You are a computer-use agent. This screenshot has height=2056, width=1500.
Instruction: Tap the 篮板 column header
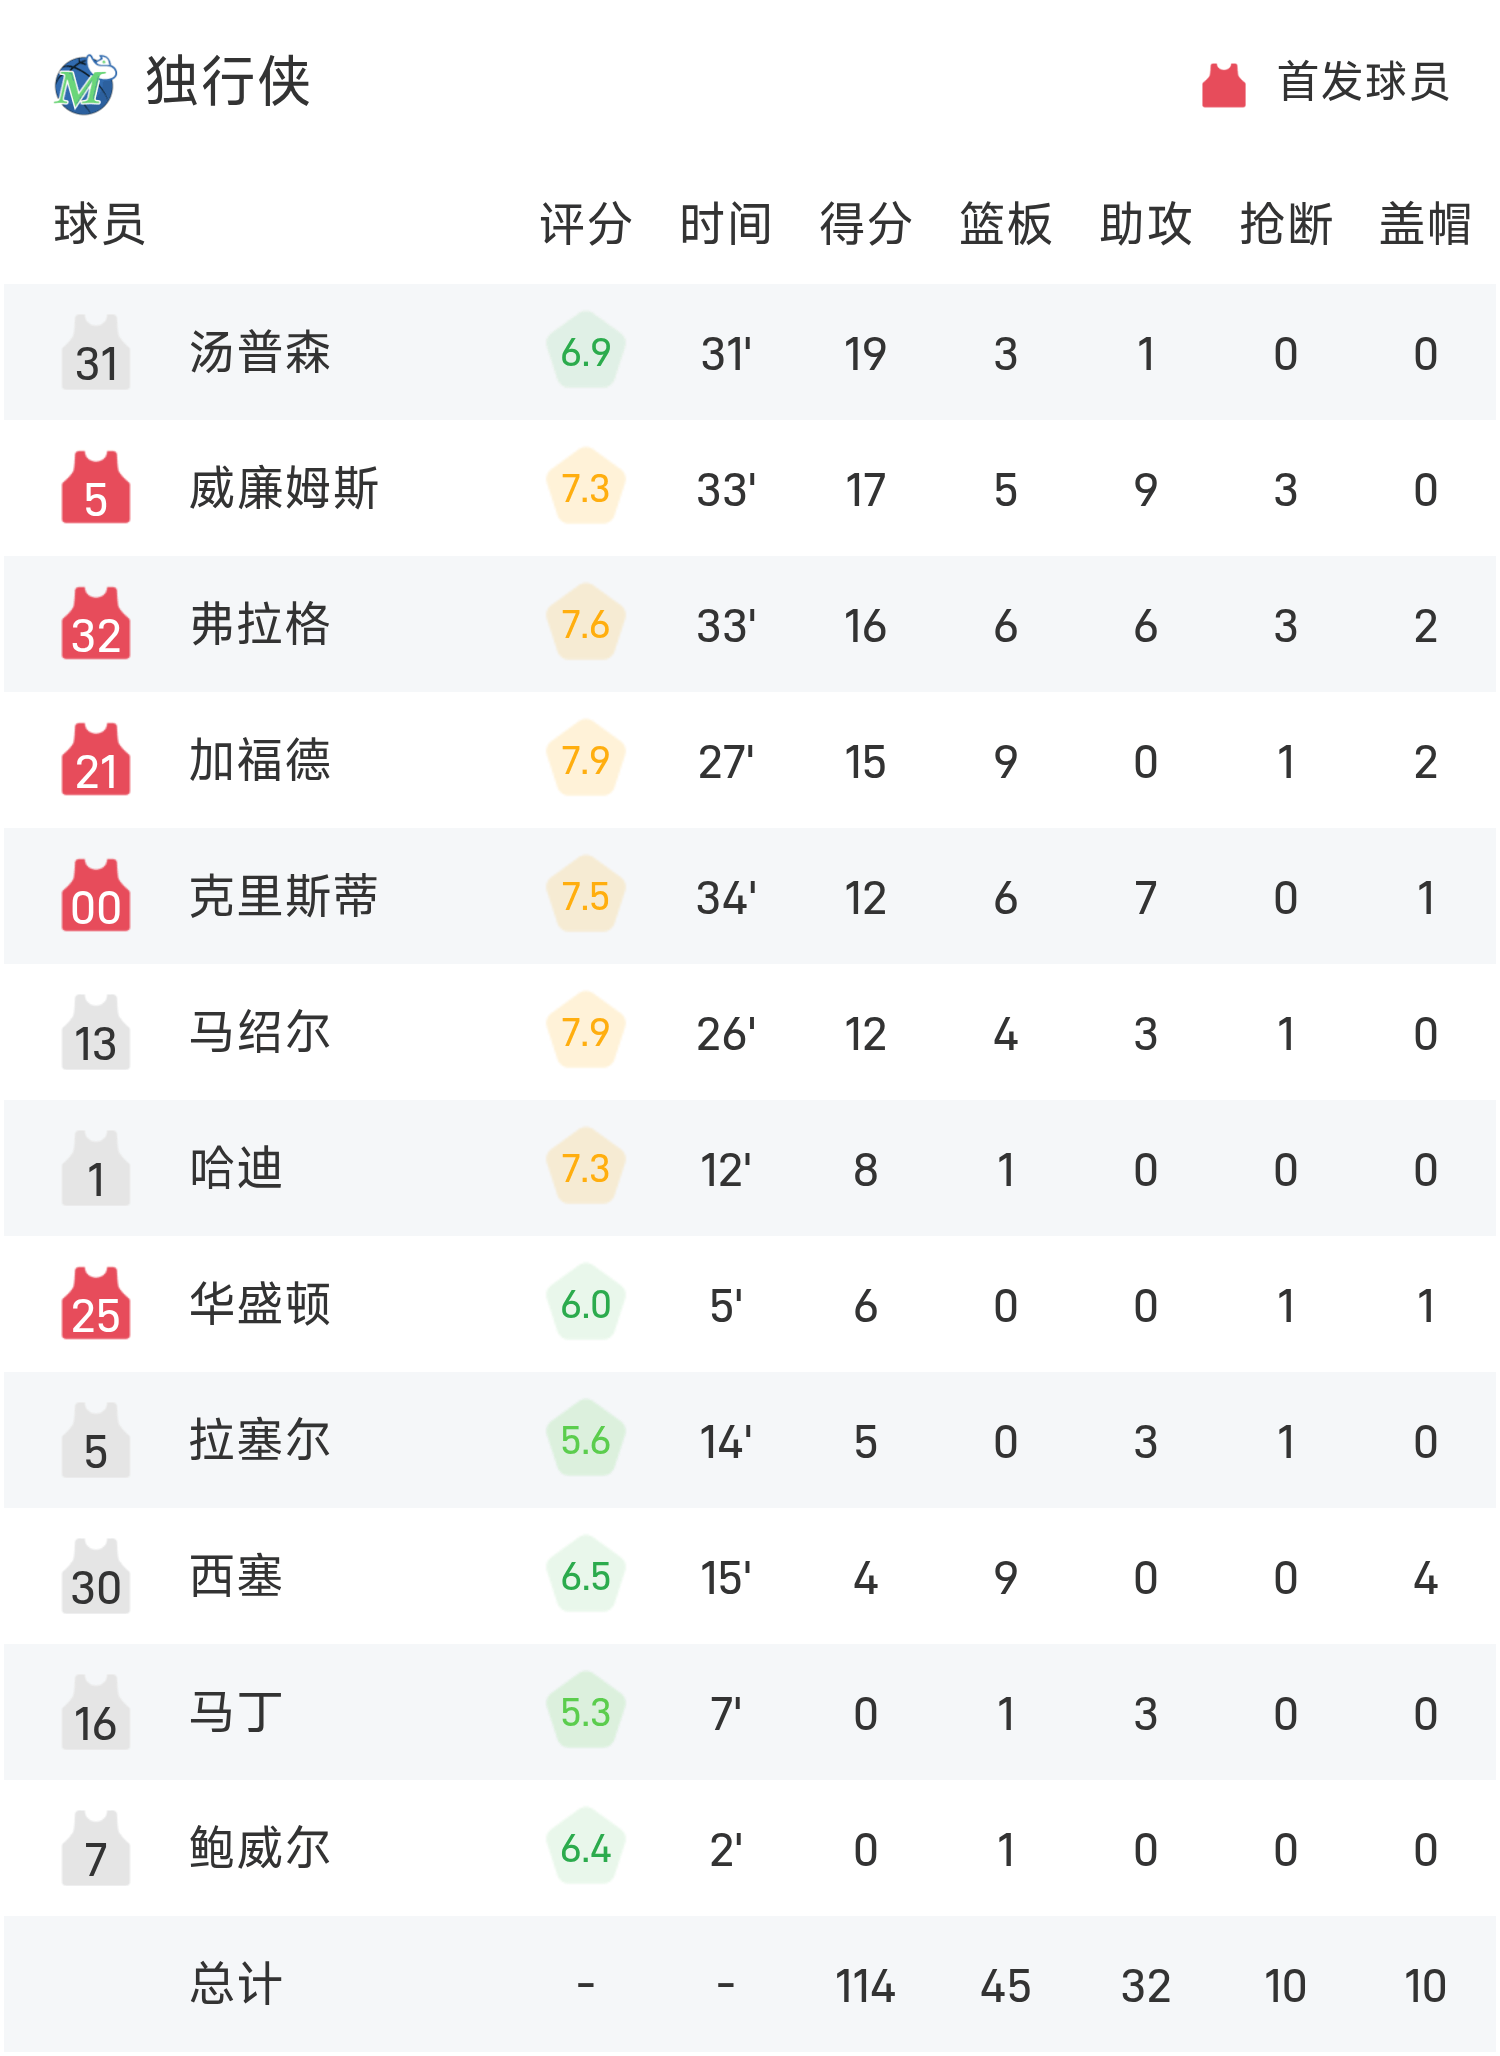click(x=1005, y=224)
